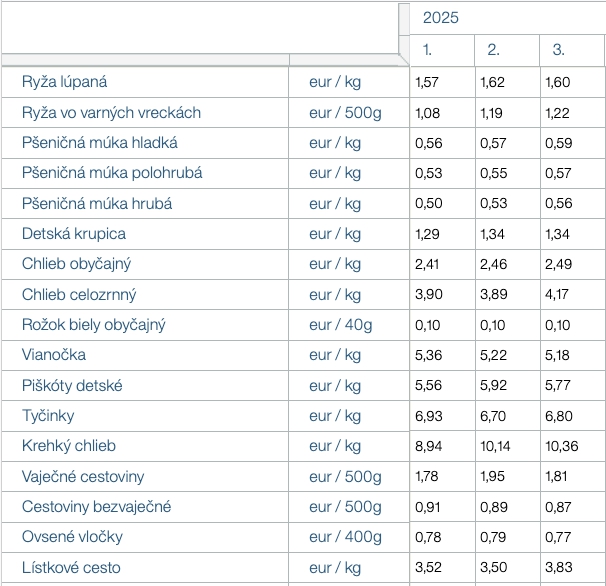Click Rožok biely obyčajný link
Image resolution: width=606 pixels, height=586 pixels.
[94, 325]
